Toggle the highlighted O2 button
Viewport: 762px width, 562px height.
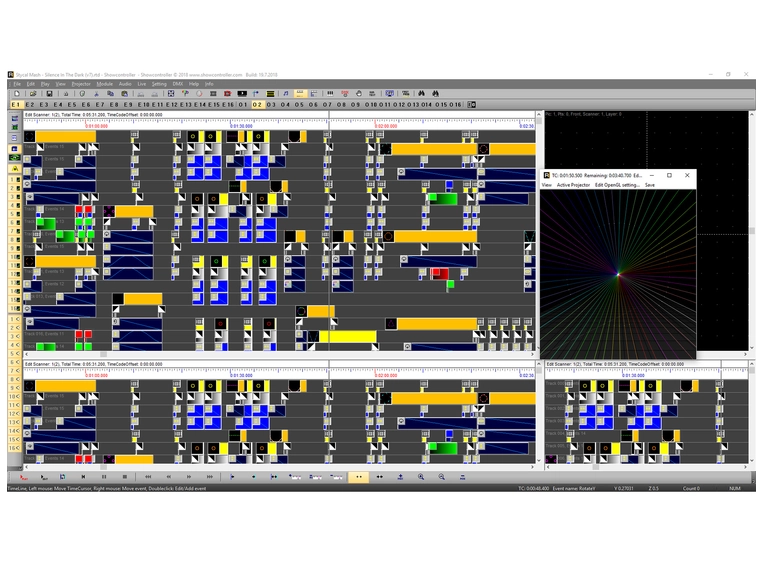click(257, 105)
